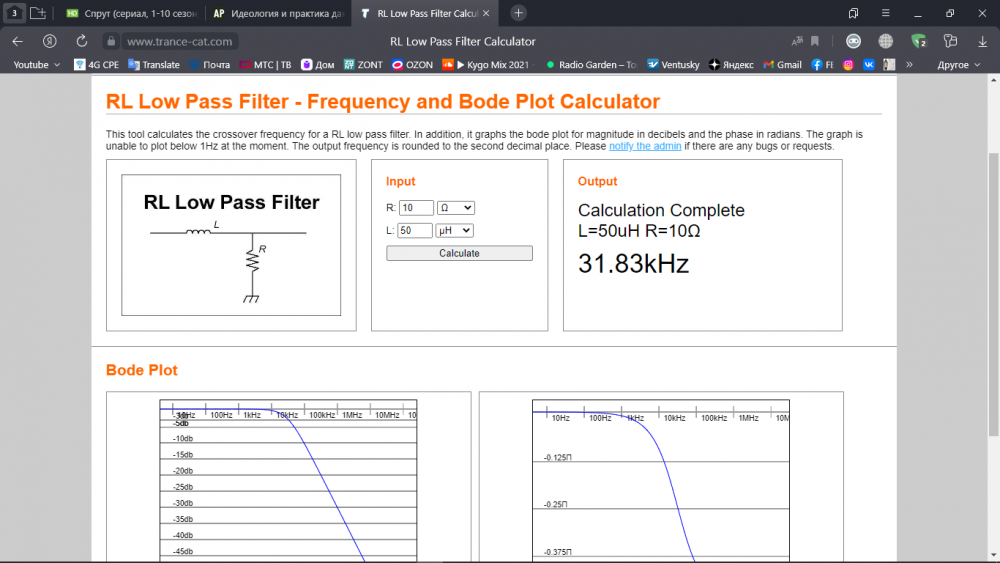Reload the page with refresh icon

pyautogui.click(x=82, y=41)
